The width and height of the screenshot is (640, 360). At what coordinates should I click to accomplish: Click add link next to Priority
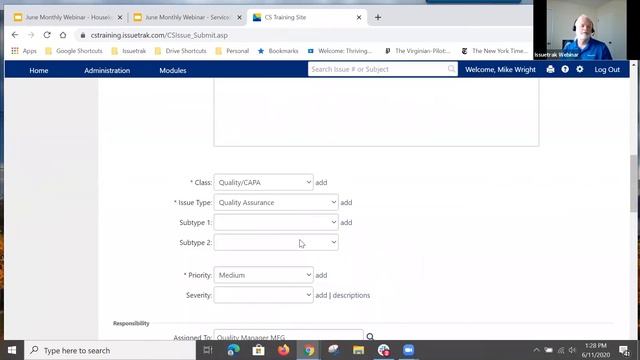321,275
